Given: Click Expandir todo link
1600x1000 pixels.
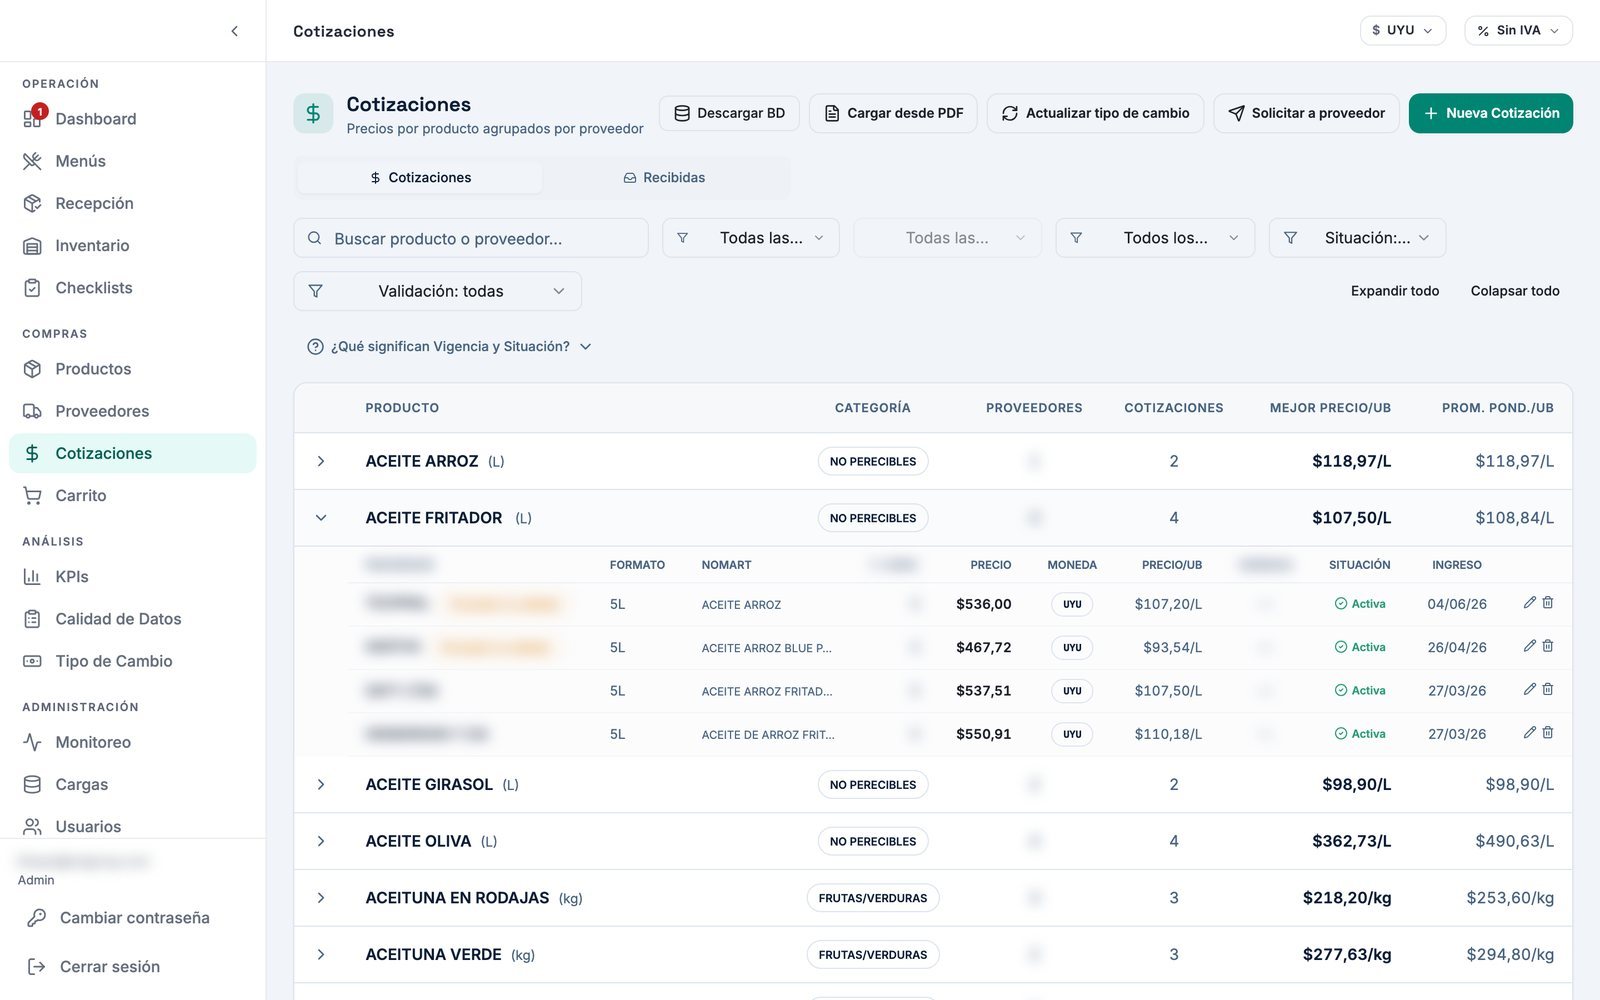Looking at the screenshot, I should (1395, 291).
